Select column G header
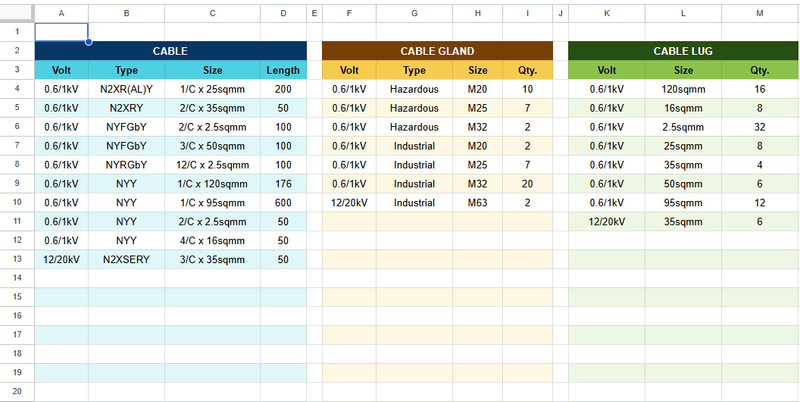The width and height of the screenshot is (800, 402). pos(414,14)
